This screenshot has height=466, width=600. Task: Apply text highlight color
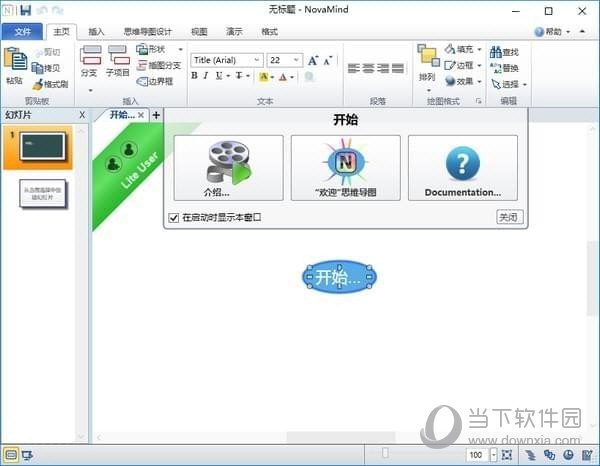[x=263, y=77]
